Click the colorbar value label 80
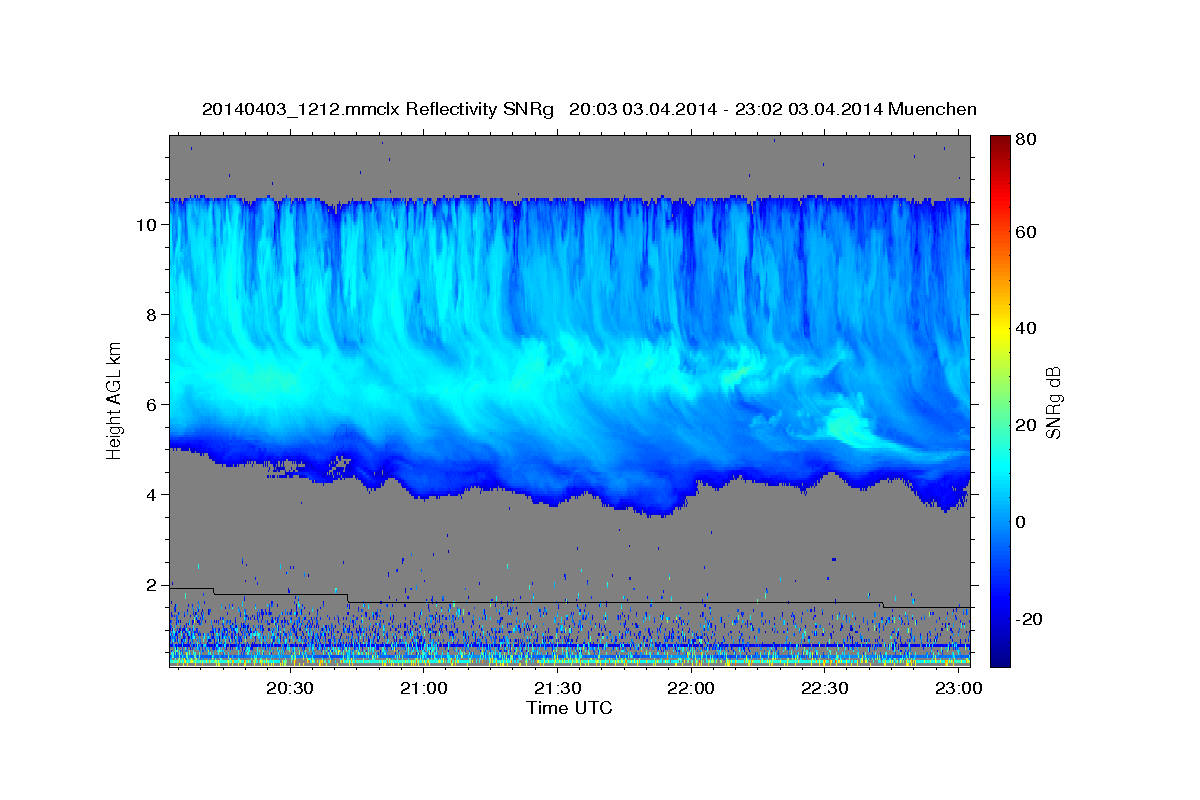Viewport: 1200px width, 800px height. click(x=1026, y=139)
